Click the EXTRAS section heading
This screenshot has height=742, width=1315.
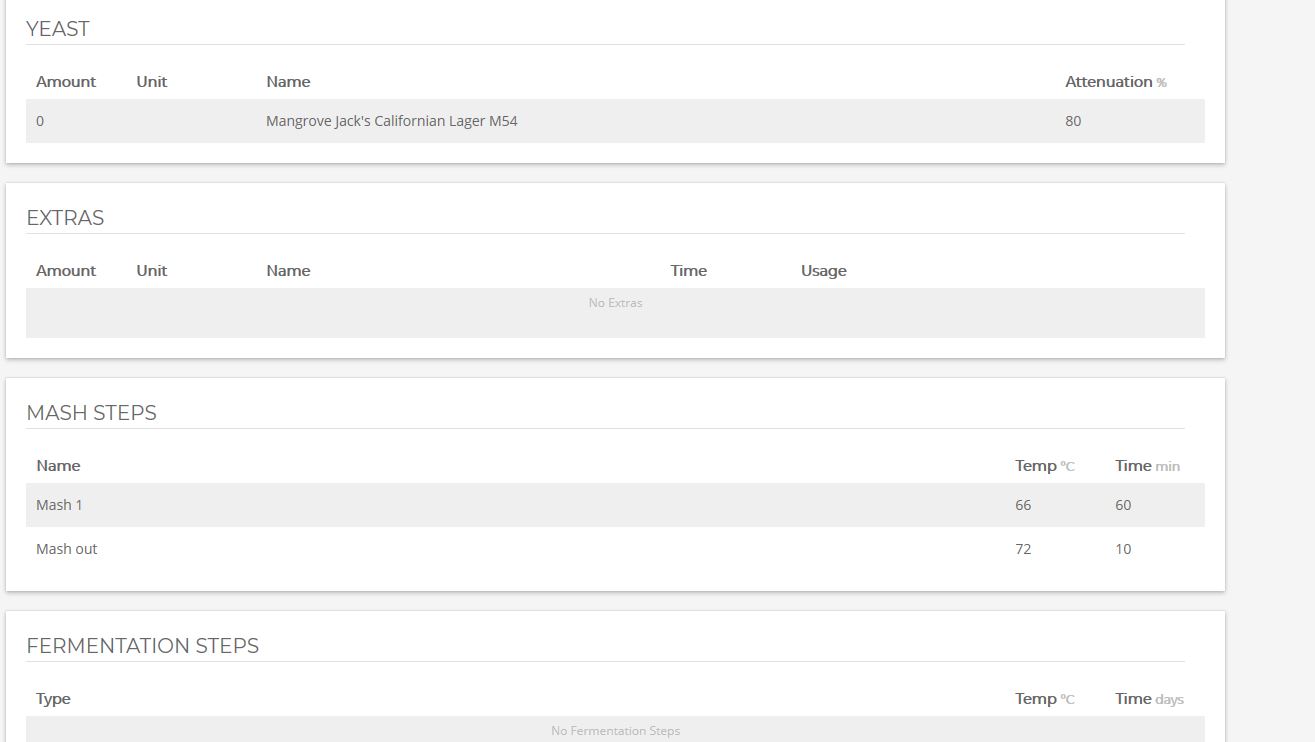pos(65,218)
